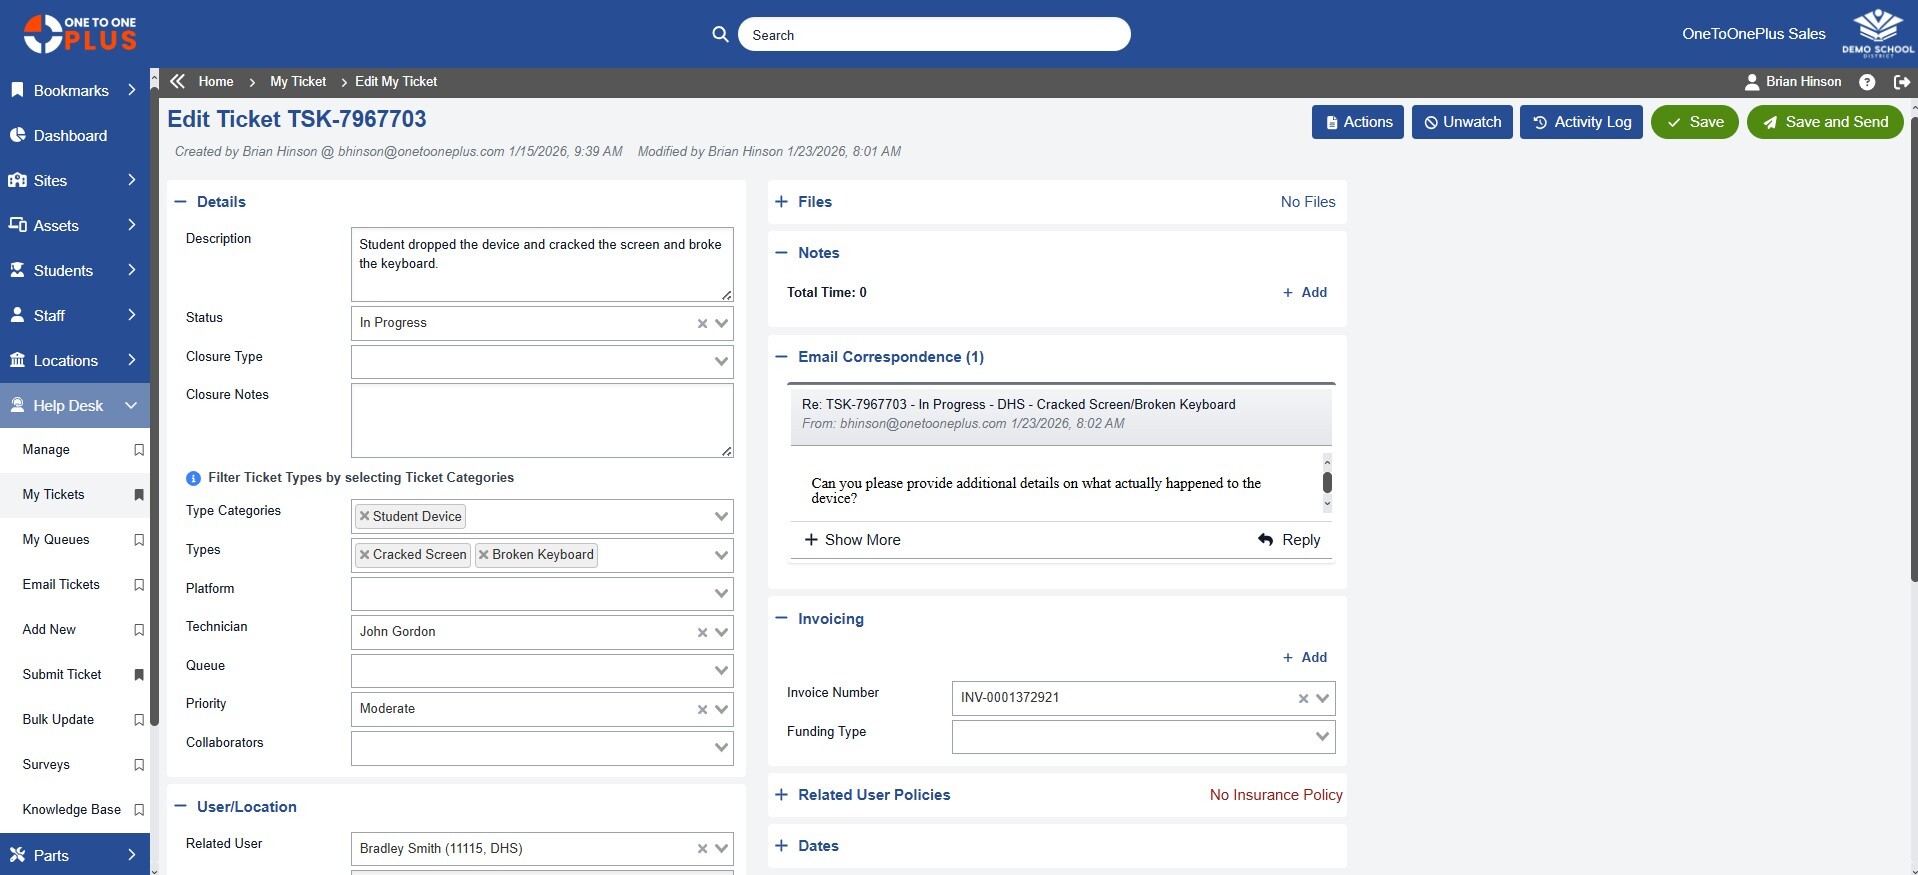This screenshot has width=1918, height=875.
Task: Open the Dashboard menu item
Action: coord(70,136)
